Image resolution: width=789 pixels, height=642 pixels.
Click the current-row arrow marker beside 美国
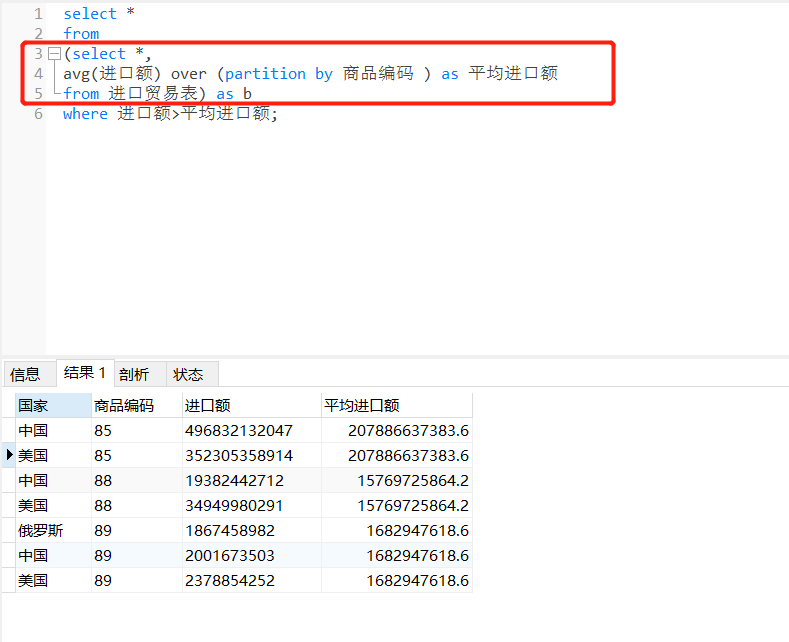[x=9, y=455]
